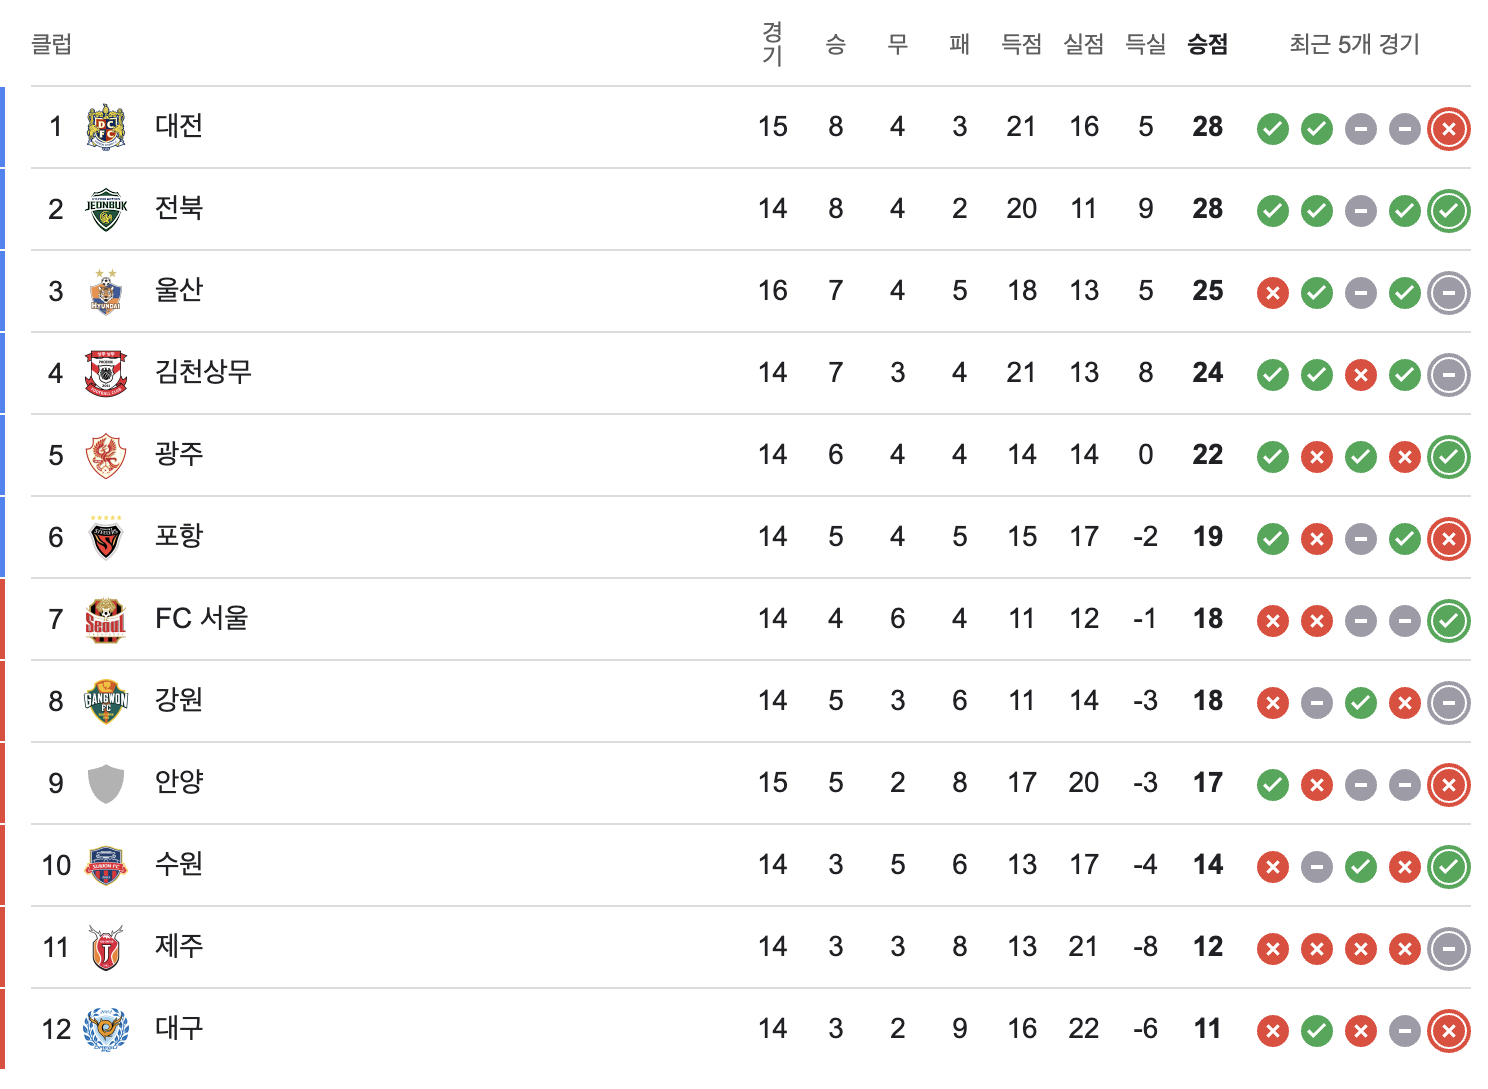Viewport: 1488px width, 1089px height.
Task: Click 울산's most recent draw indicator
Action: [1449, 292]
